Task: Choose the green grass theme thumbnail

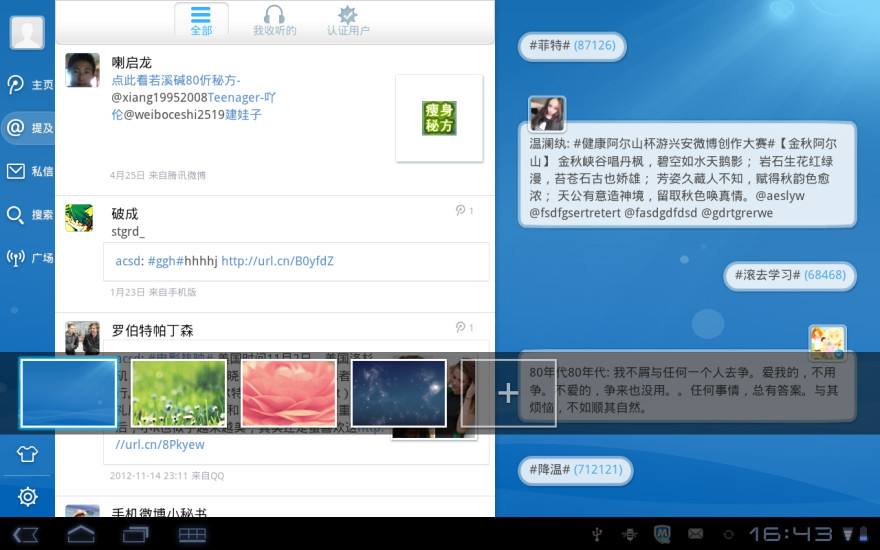Action: pyautogui.click(x=179, y=393)
